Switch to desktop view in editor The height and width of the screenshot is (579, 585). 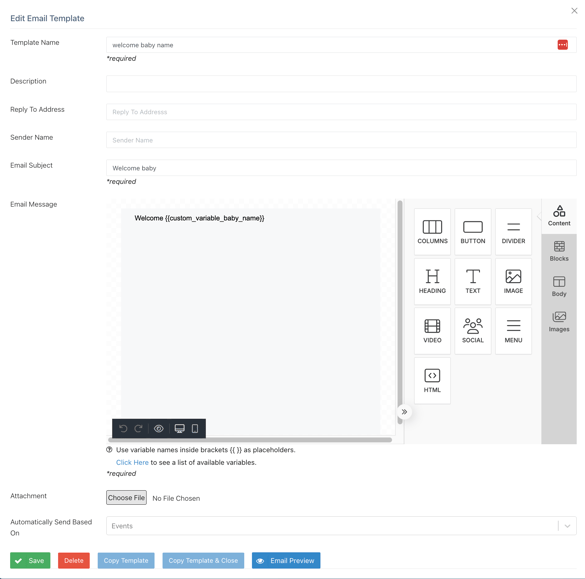tap(179, 428)
